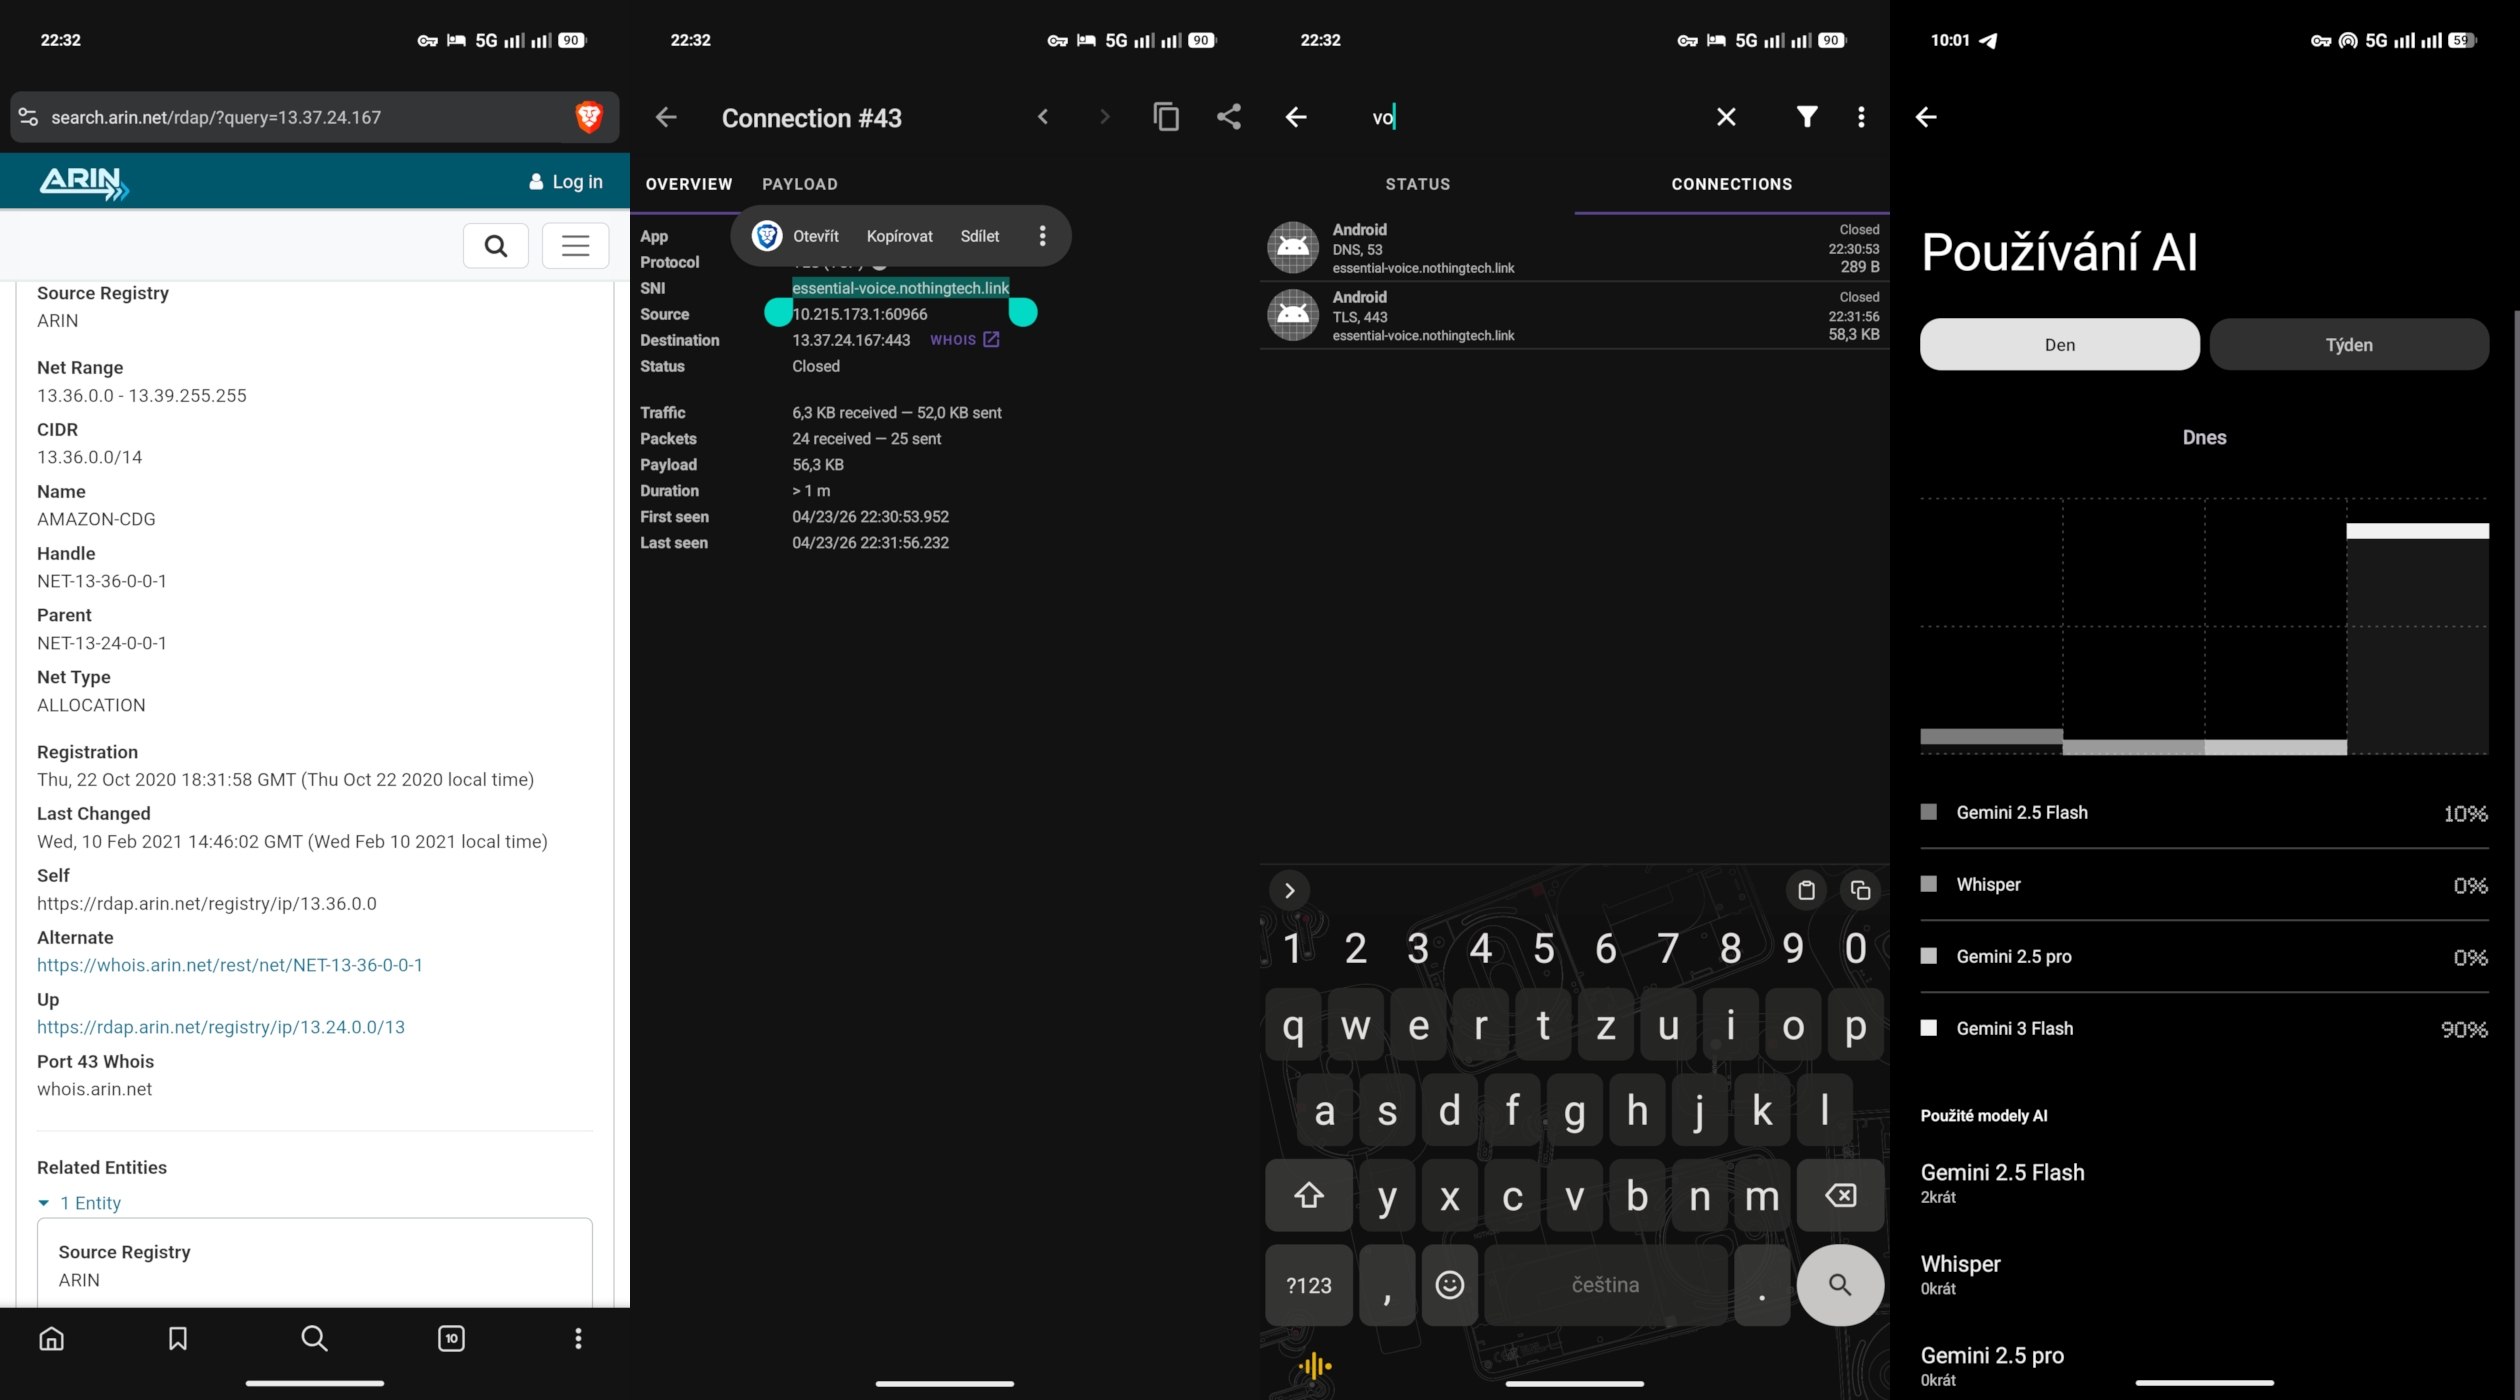Collapse the 1 Entity disclosure triangle
The height and width of the screenshot is (1400, 2520).
point(44,1203)
